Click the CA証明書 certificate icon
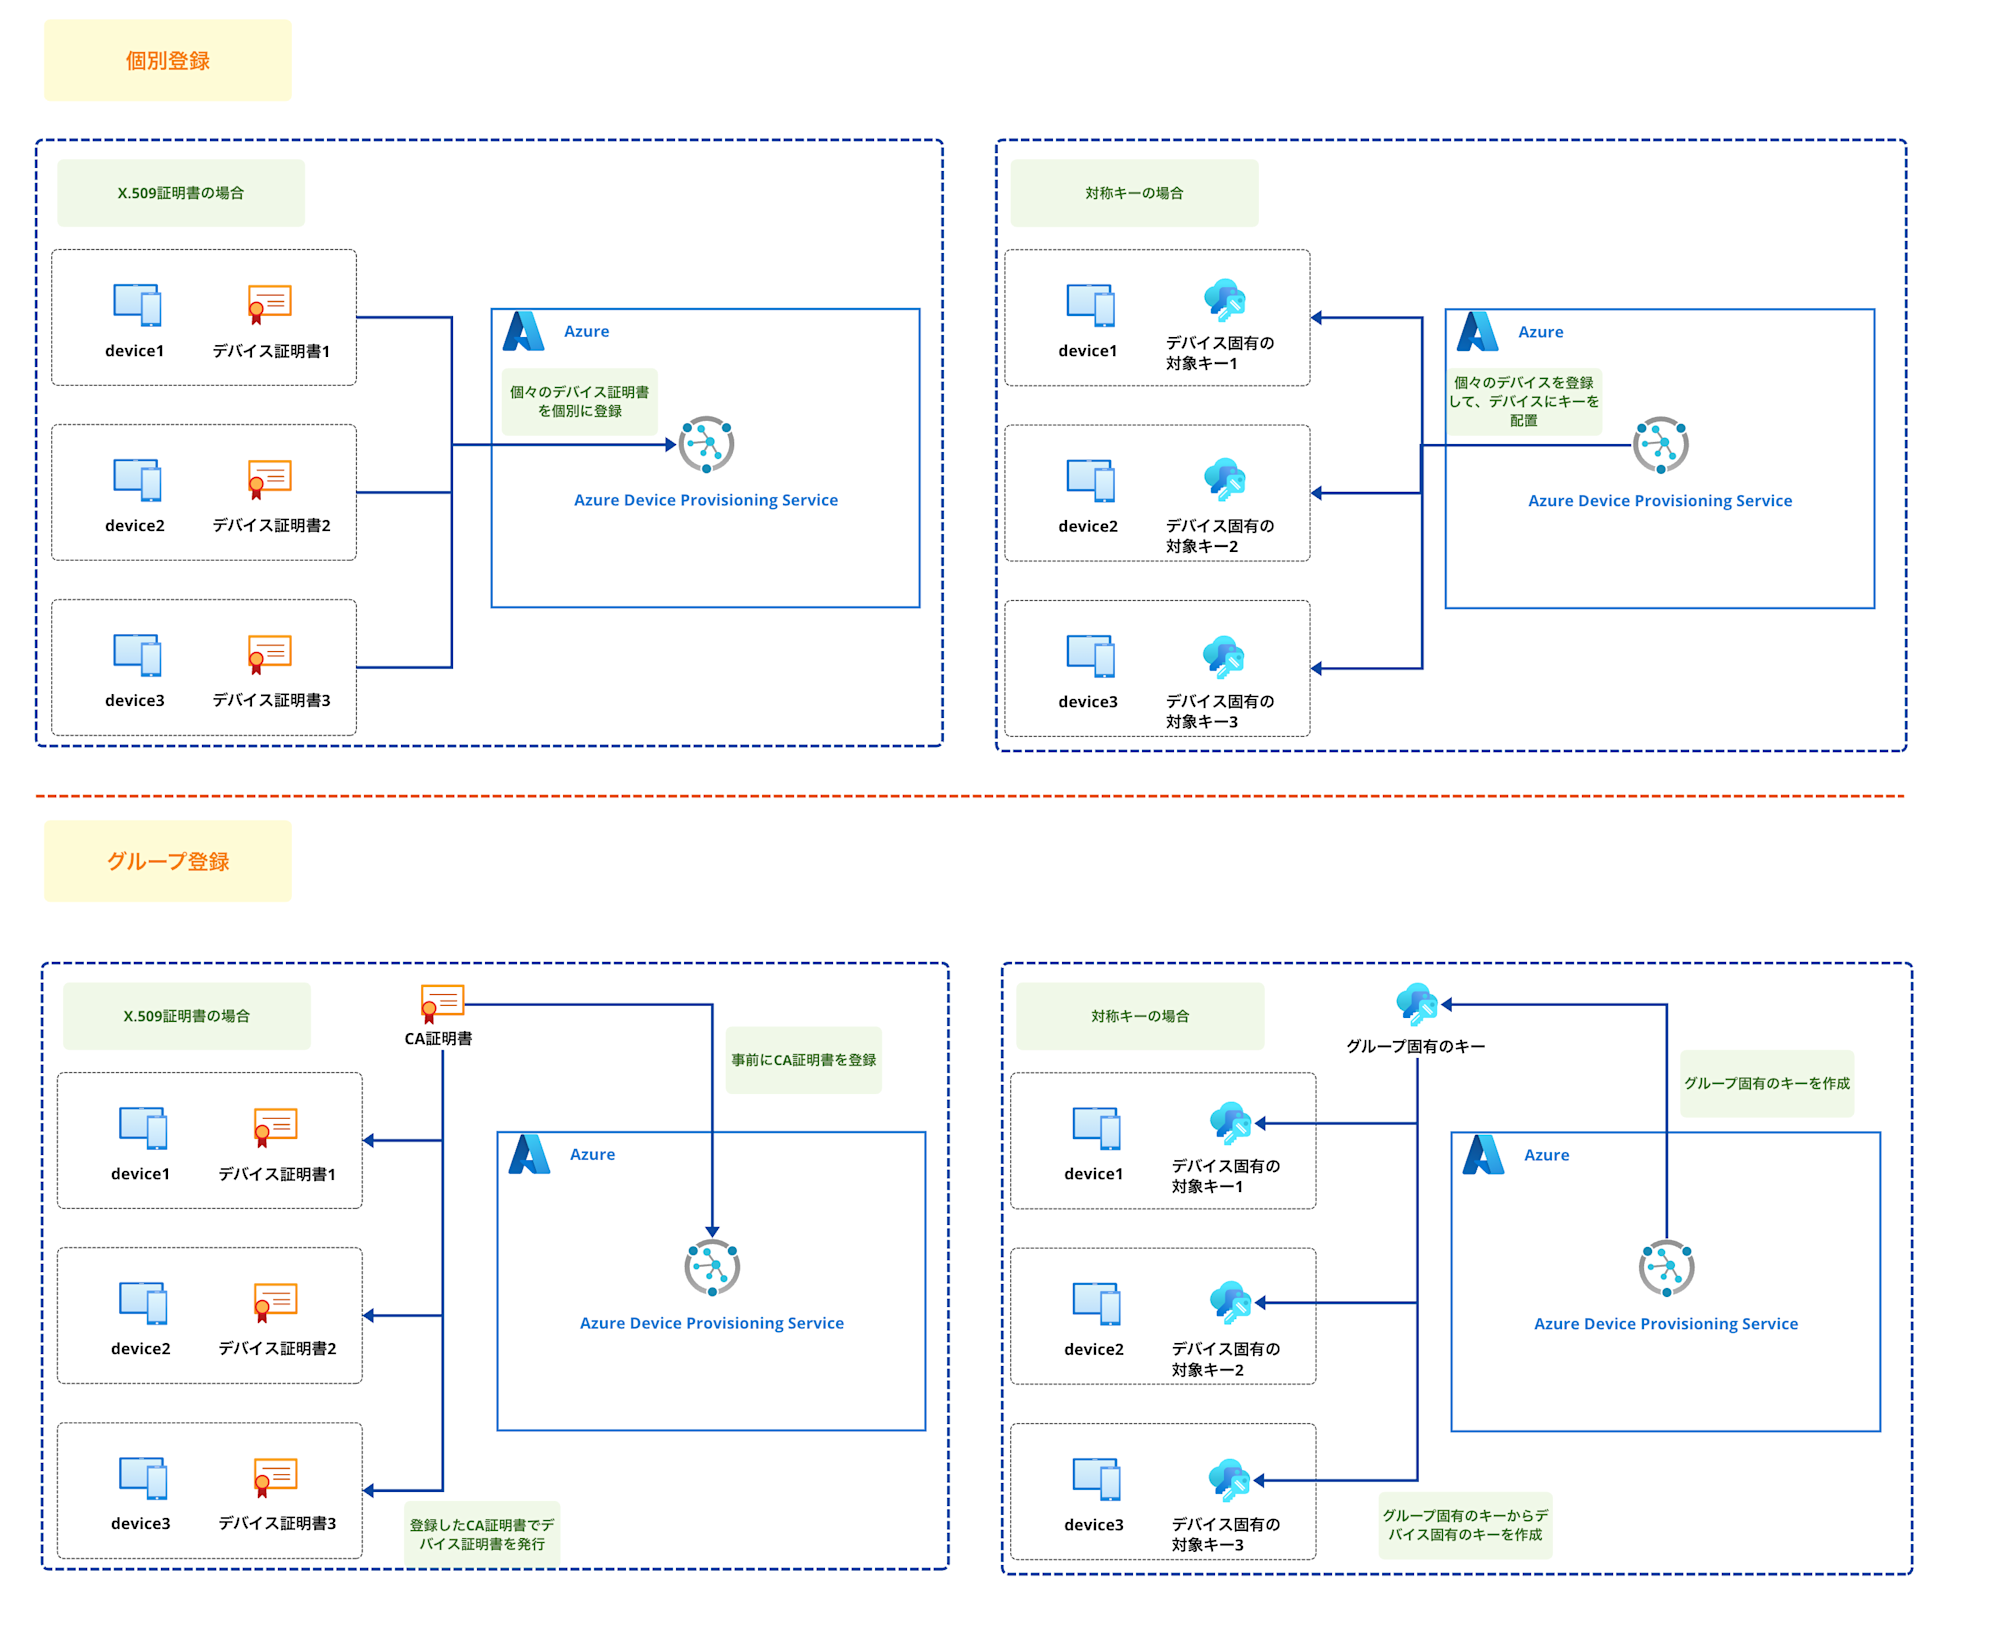2000x1626 pixels. tap(442, 1004)
